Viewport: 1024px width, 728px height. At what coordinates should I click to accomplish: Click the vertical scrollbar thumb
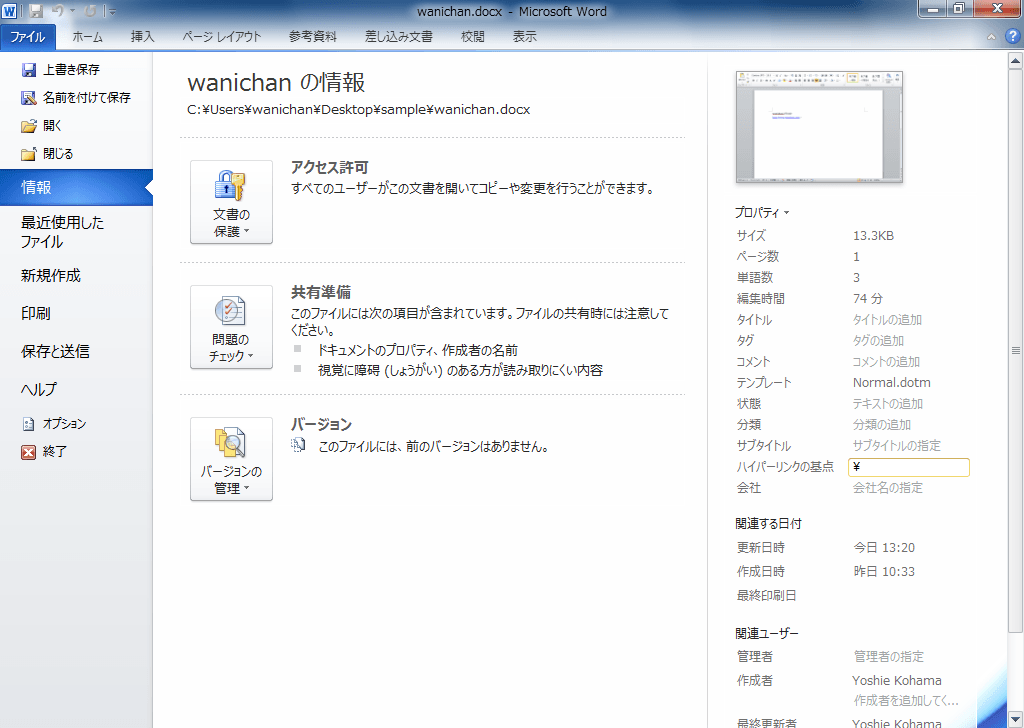click(x=1015, y=351)
